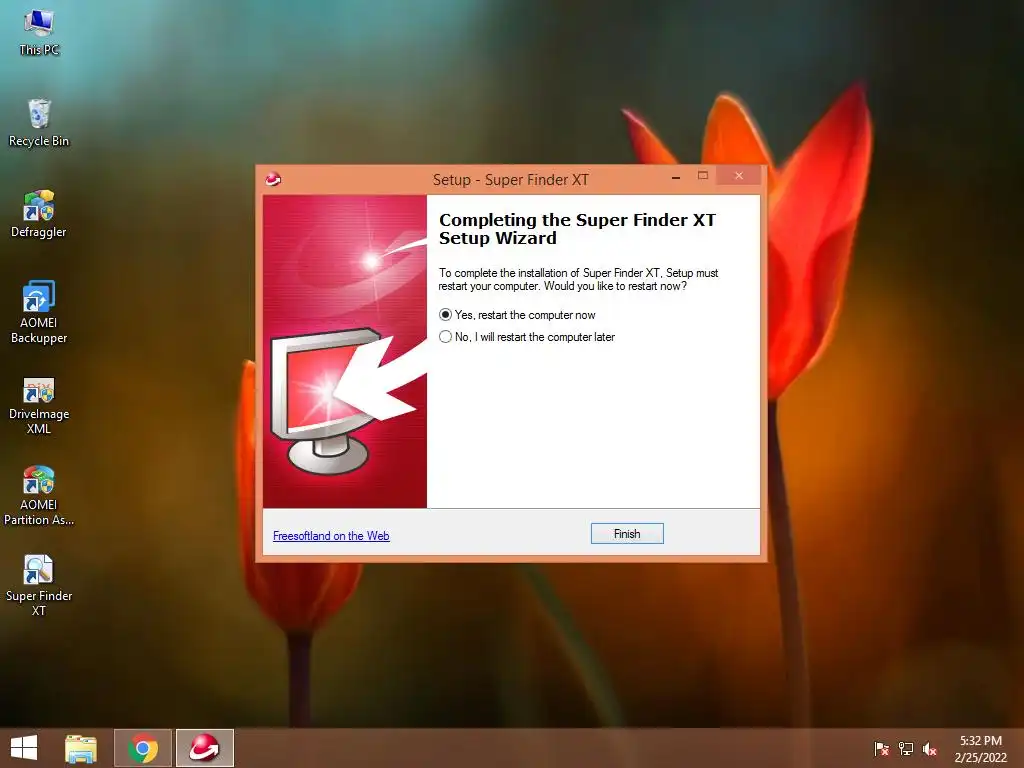Launch Defraggler desktop shortcut

[39, 214]
